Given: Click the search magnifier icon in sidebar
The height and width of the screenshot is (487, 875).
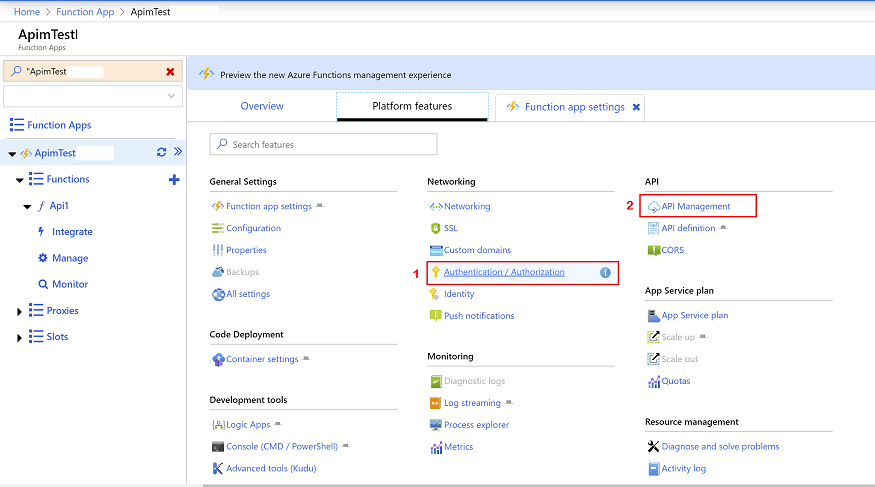Looking at the screenshot, I should pyautogui.click(x=17, y=71).
